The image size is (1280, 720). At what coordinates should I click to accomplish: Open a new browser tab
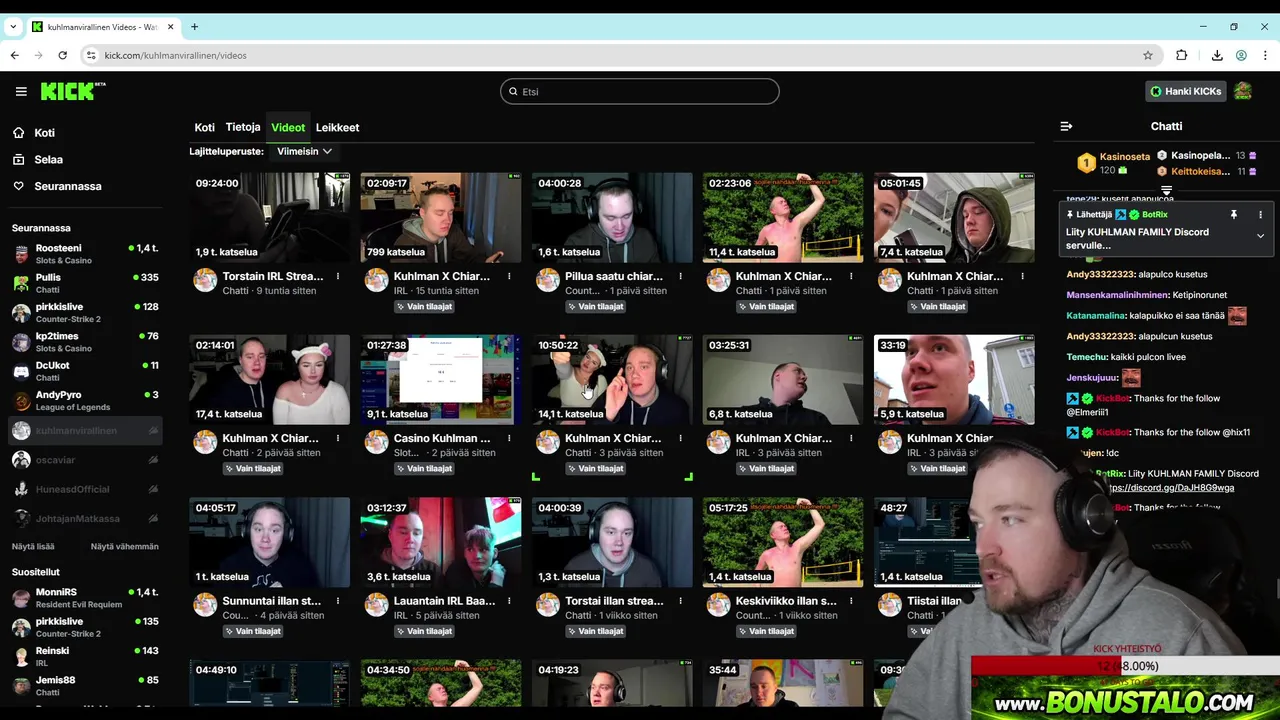(x=194, y=27)
